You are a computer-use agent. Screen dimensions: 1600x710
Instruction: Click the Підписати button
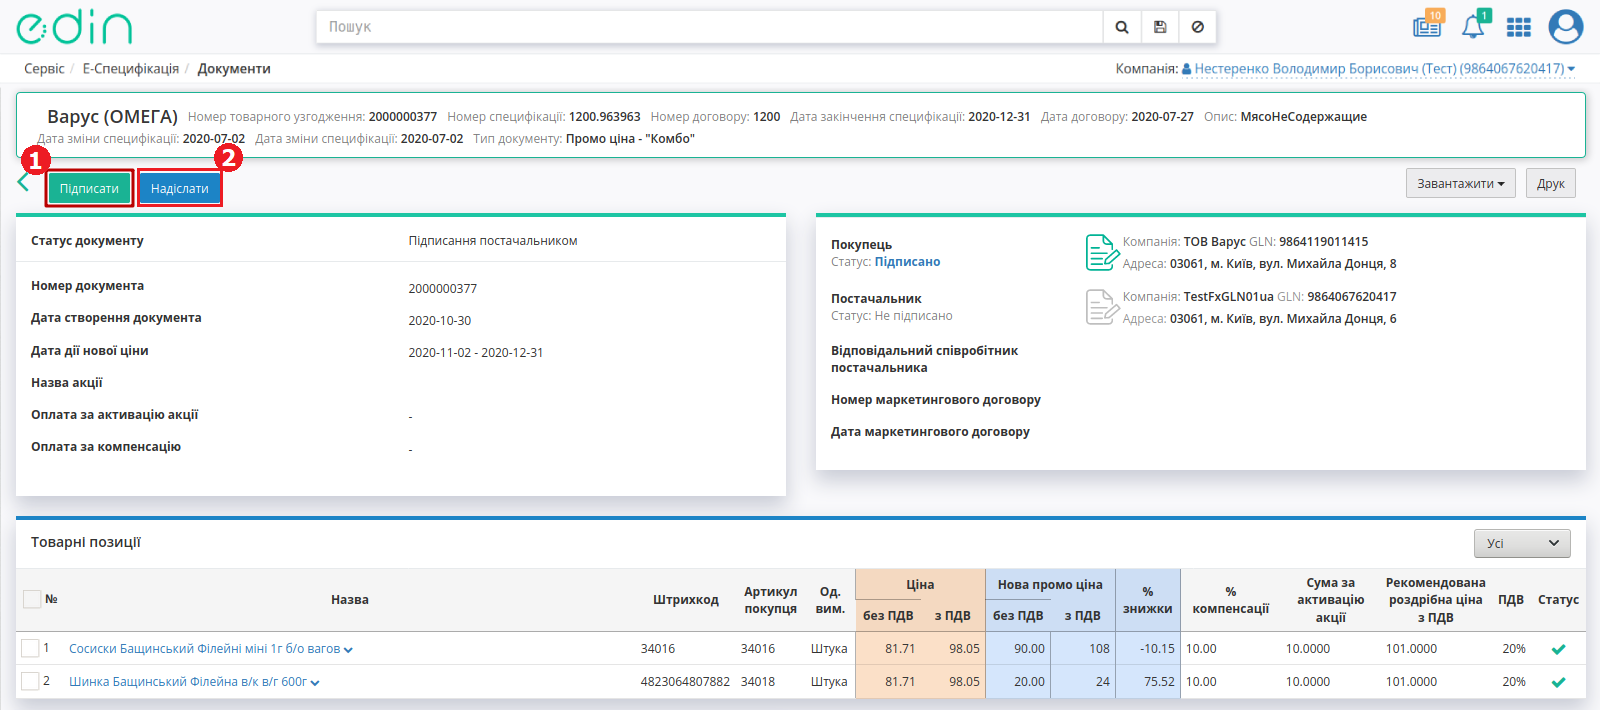(89, 188)
